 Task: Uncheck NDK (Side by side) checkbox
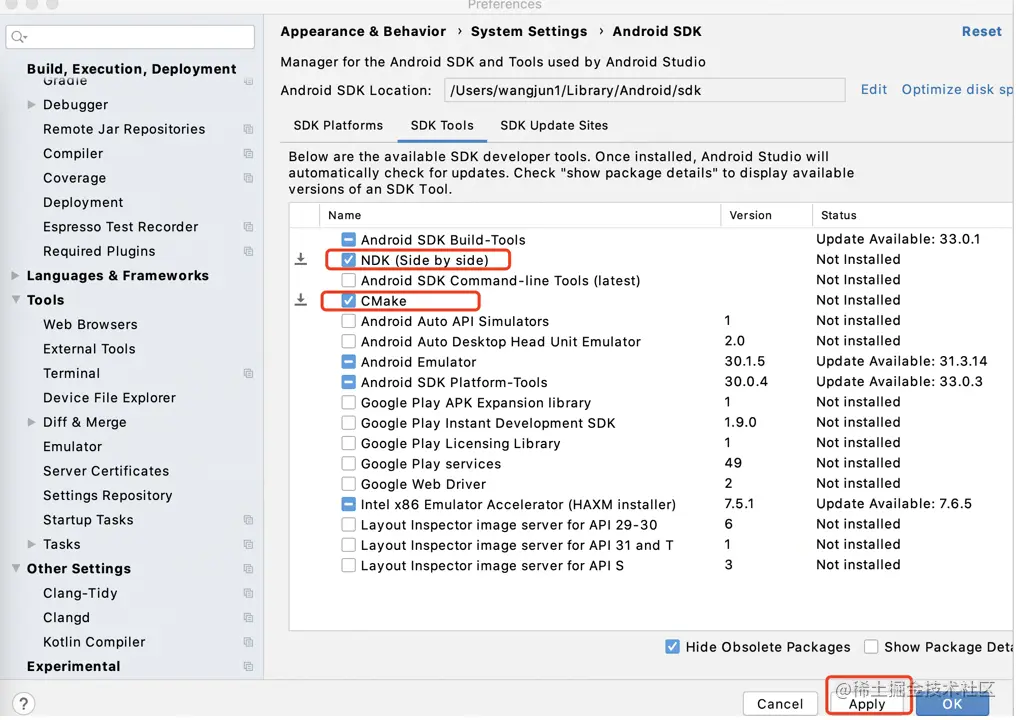click(x=349, y=260)
